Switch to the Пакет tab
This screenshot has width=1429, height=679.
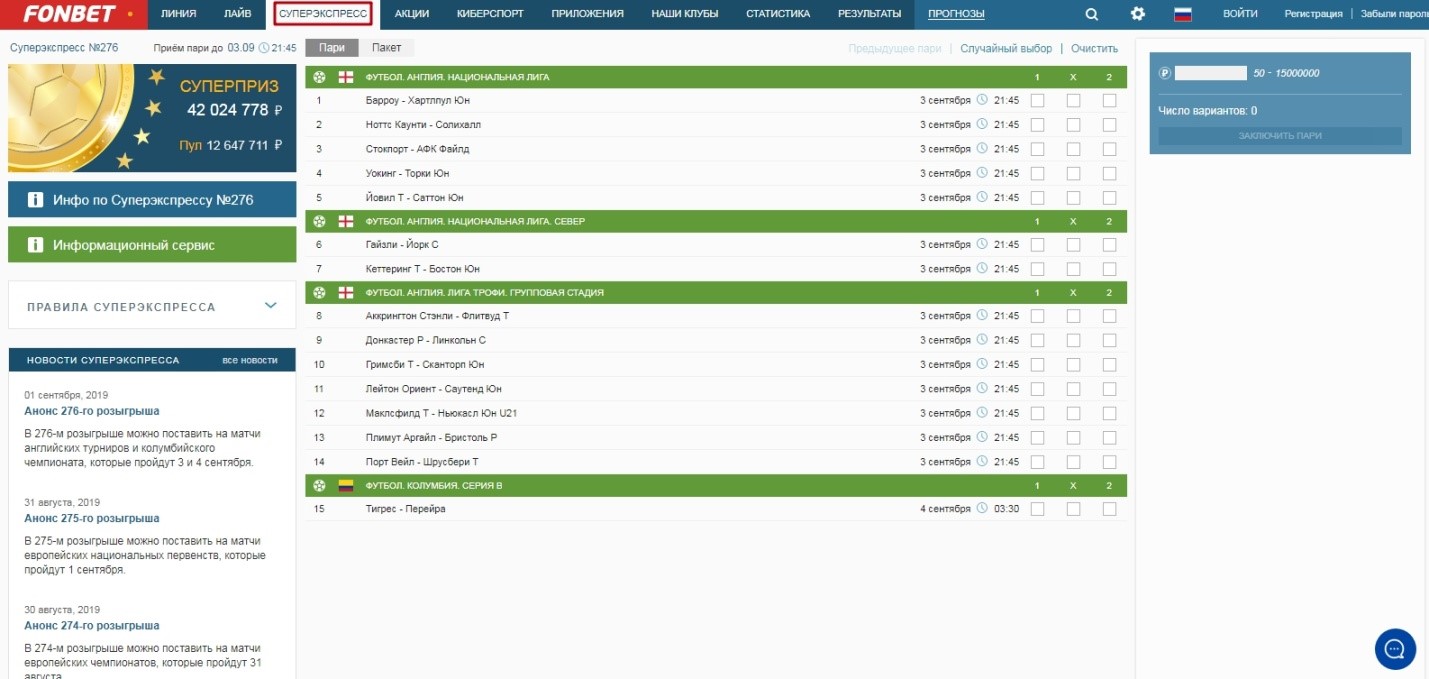[386, 48]
